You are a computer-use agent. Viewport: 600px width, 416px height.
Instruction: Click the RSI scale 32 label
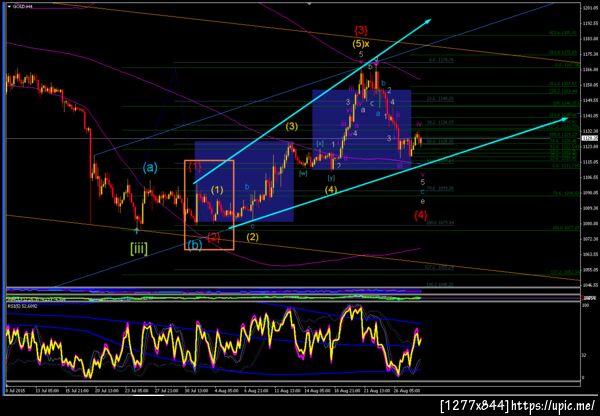pyautogui.click(x=584, y=356)
